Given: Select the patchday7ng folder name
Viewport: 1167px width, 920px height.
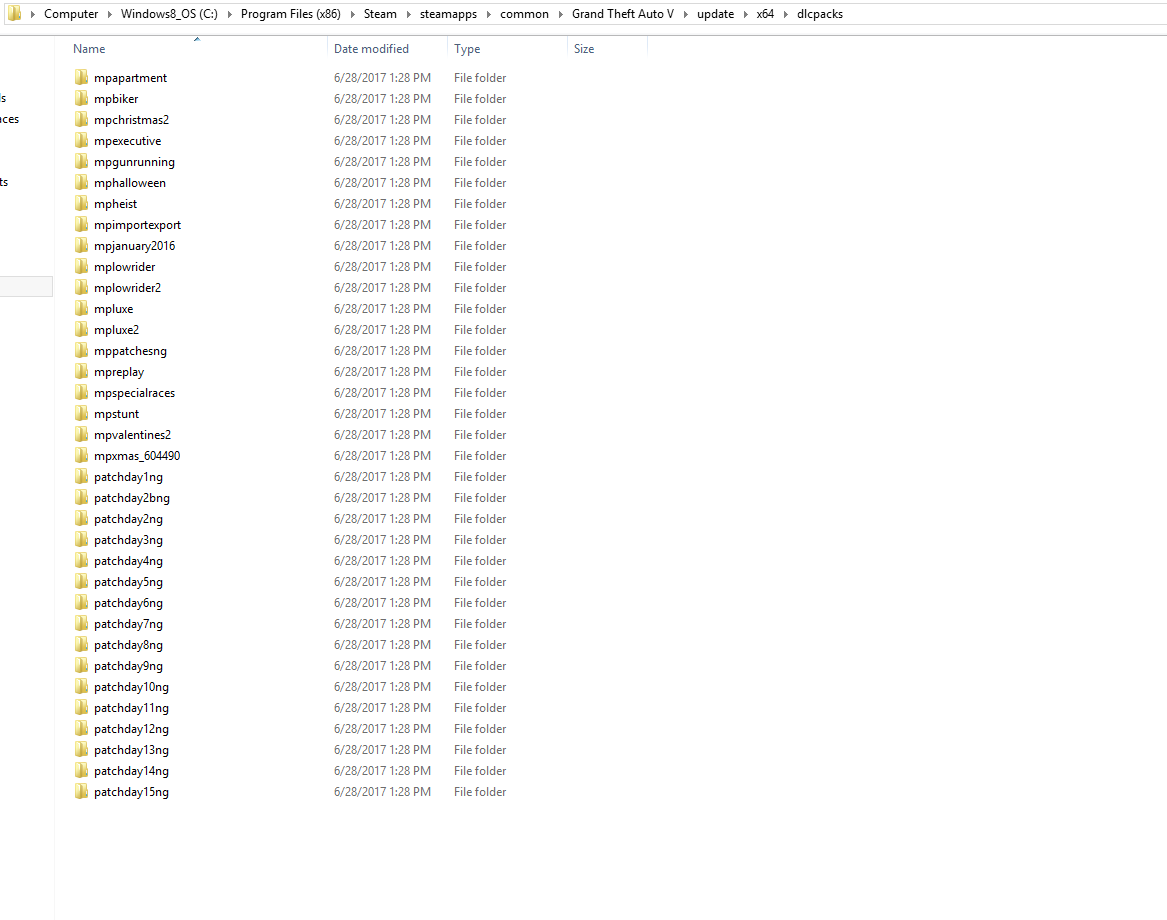Looking at the screenshot, I should click(128, 624).
